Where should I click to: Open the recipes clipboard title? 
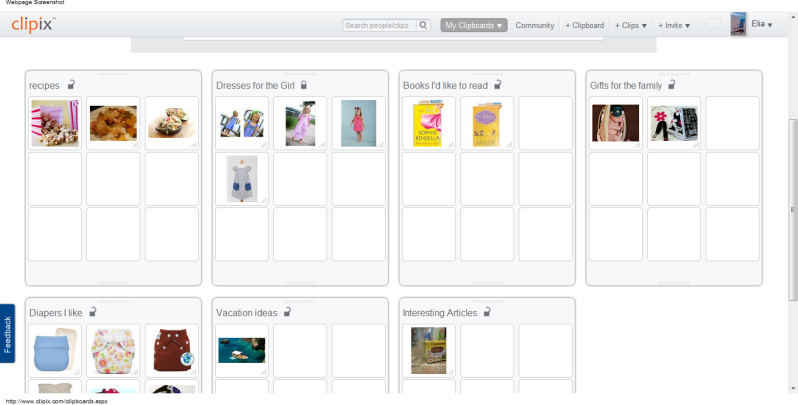(x=44, y=85)
